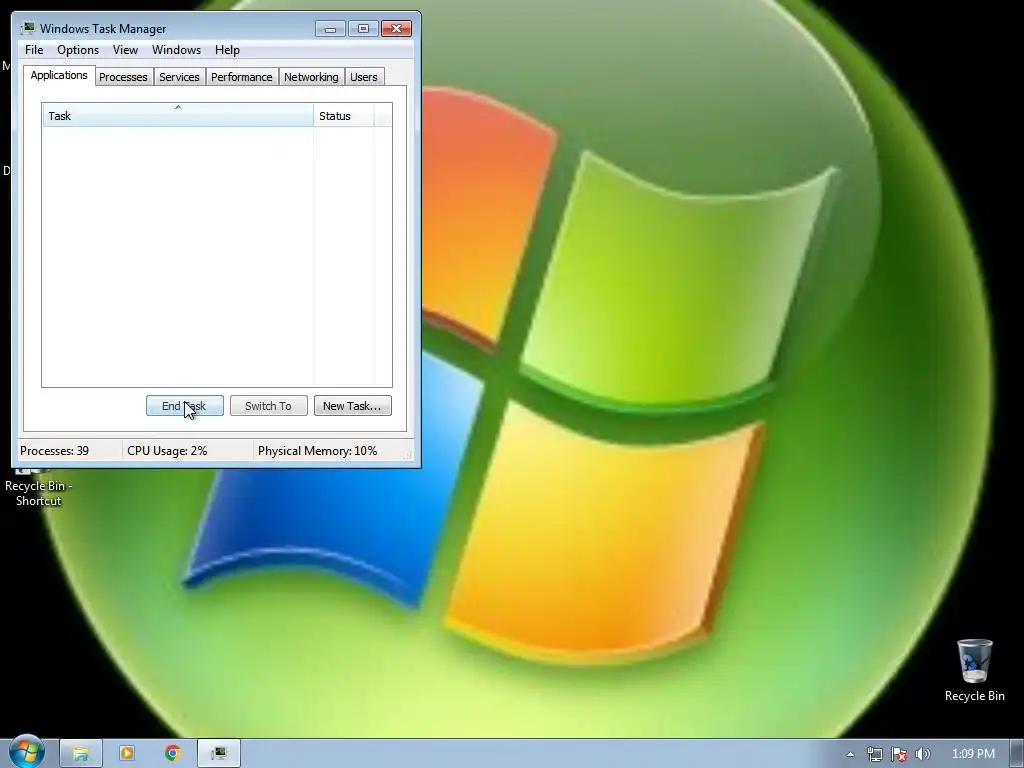Switch to the Processes tab
The image size is (1024, 768).
[123, 77]
